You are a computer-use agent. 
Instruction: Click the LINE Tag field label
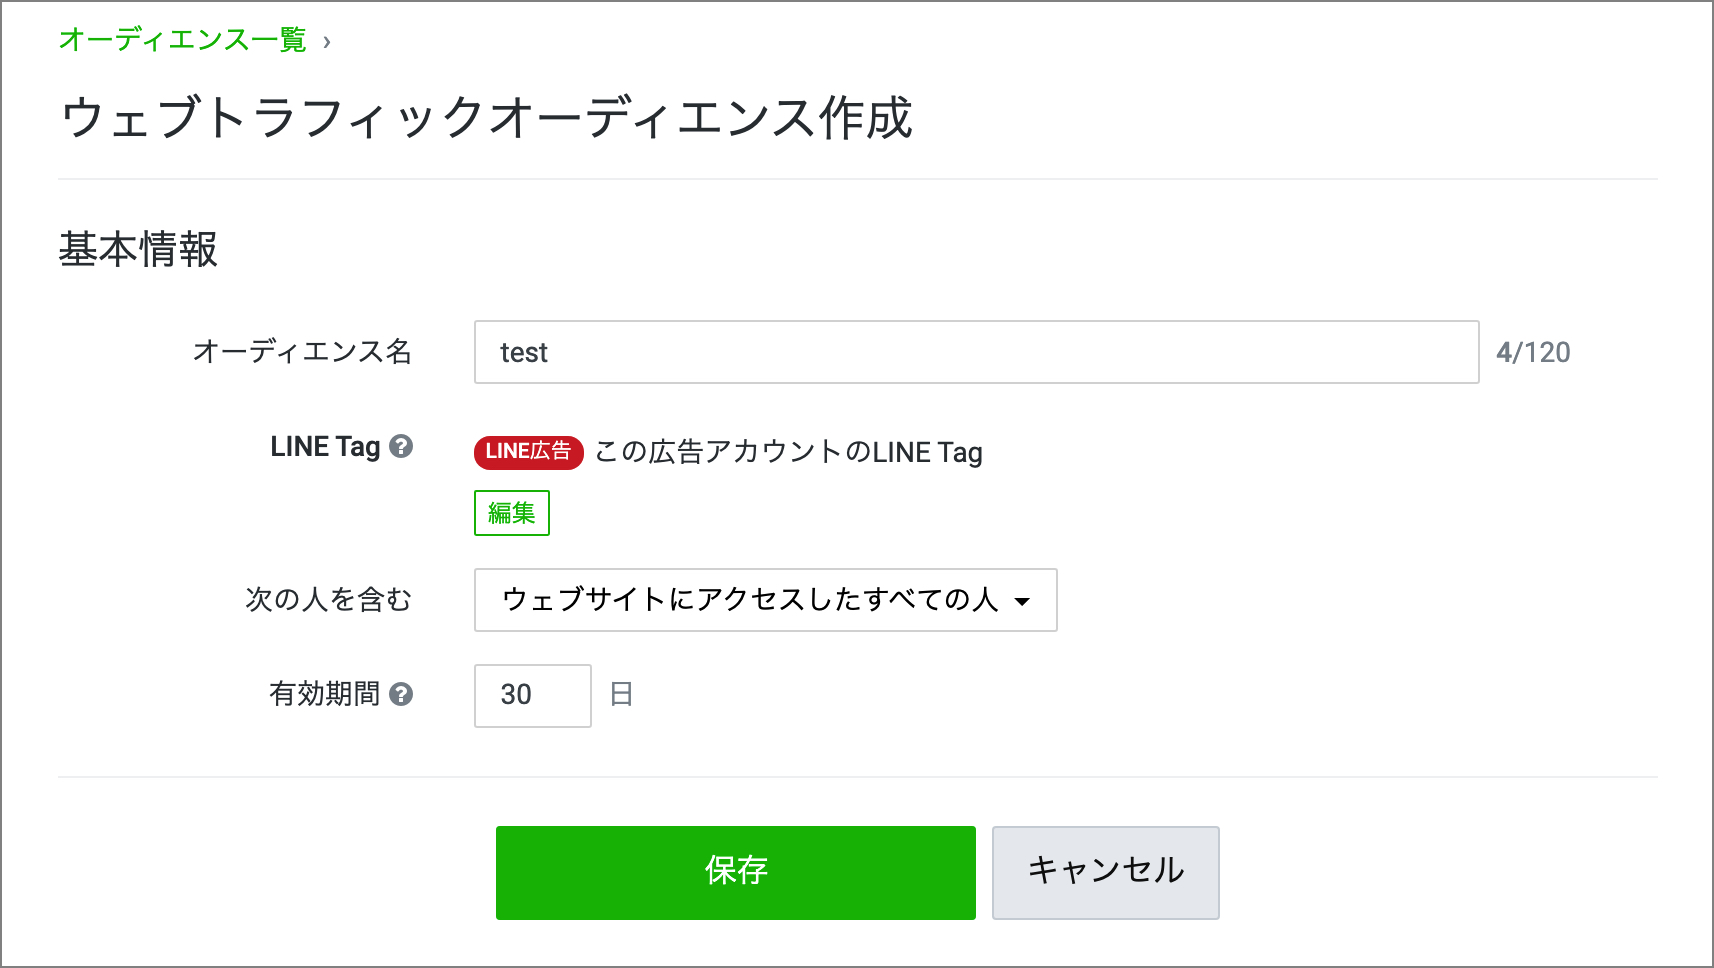(x=325, y=446)
